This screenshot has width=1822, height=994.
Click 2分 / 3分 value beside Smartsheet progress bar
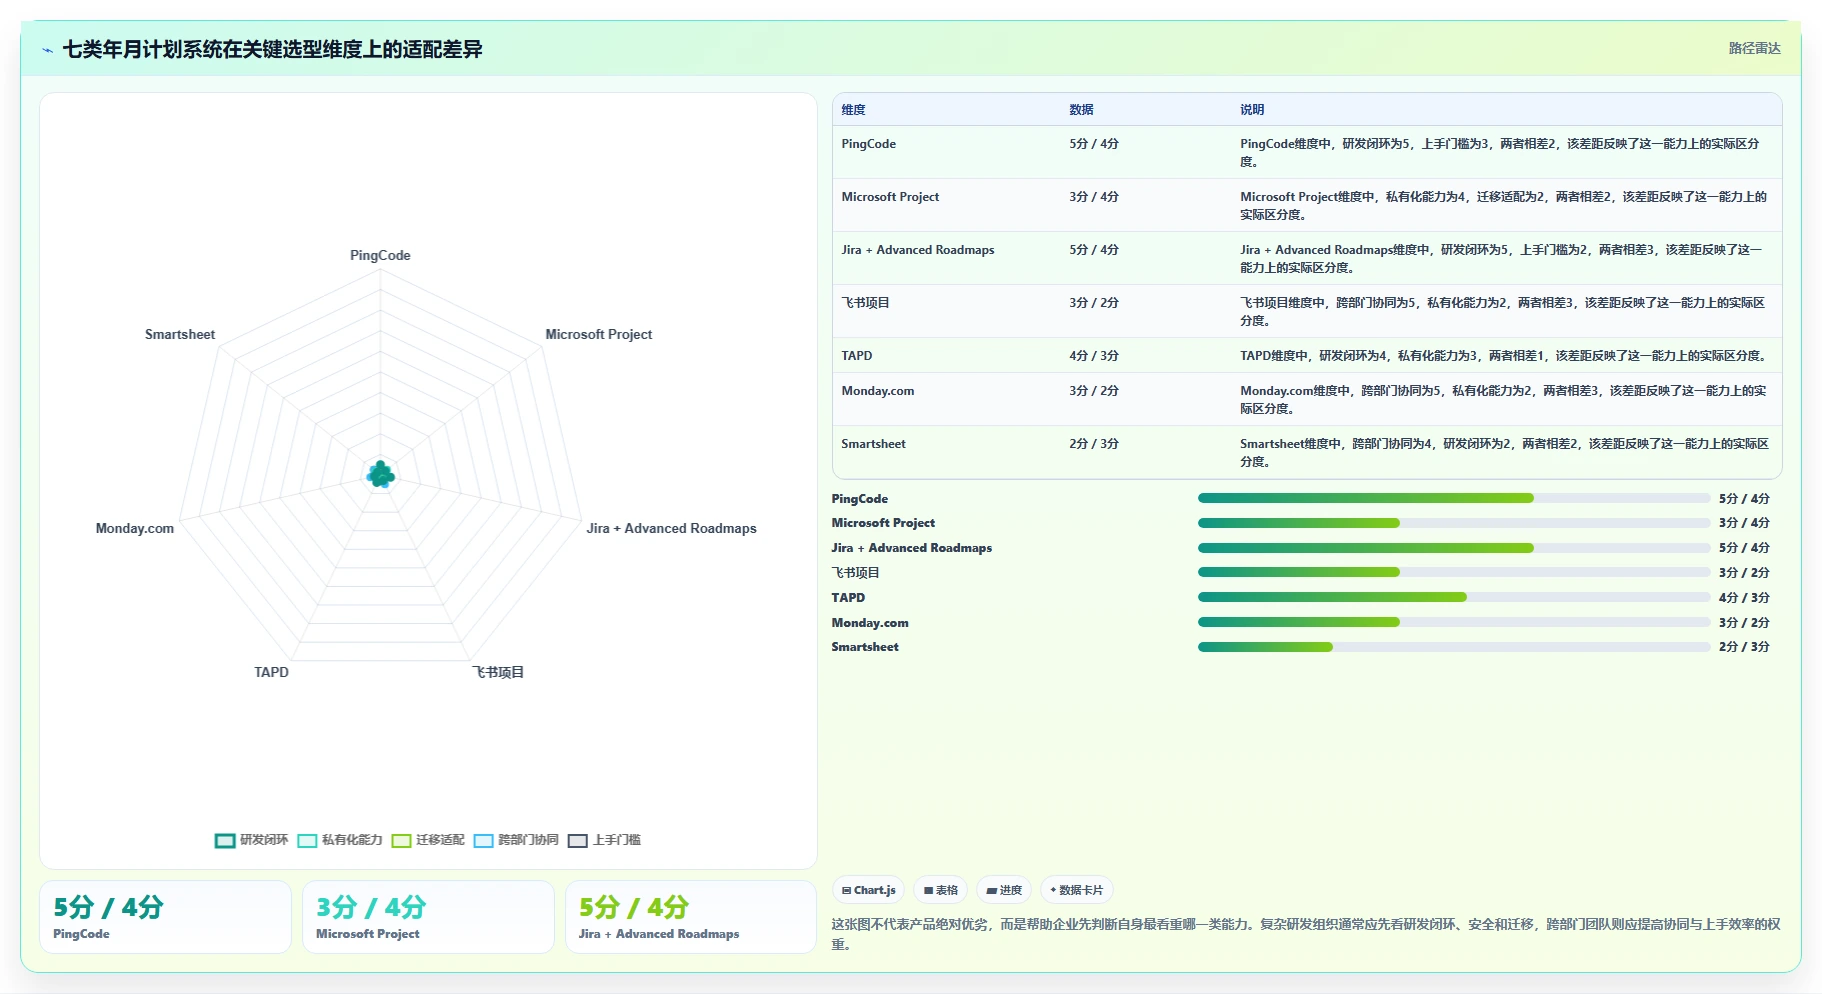tap(1744, 647)
